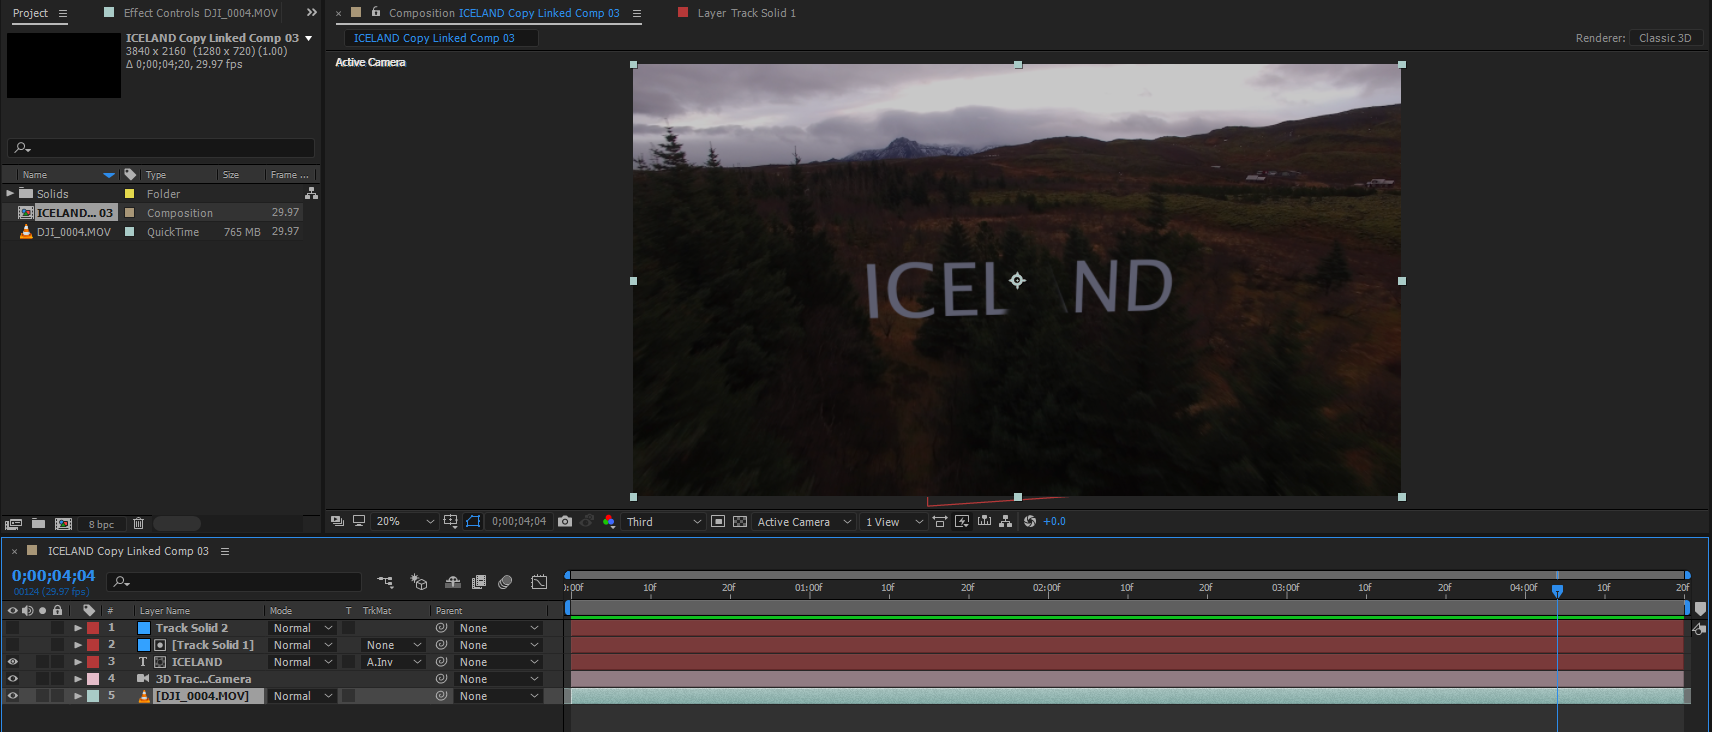This screenshot has width=1712, height=732.
Task: Hide the 3D Tracker Camera layer
Action: 13,679
